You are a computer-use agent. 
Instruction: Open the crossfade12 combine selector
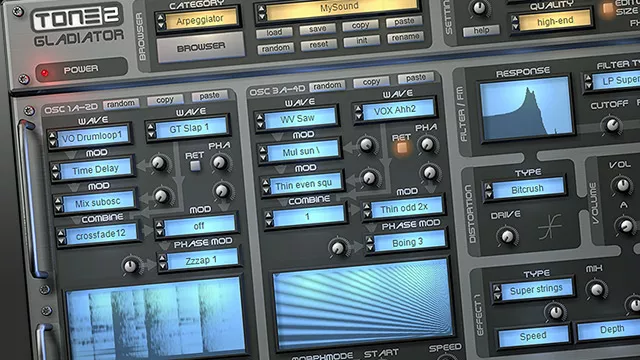[99, 234]
